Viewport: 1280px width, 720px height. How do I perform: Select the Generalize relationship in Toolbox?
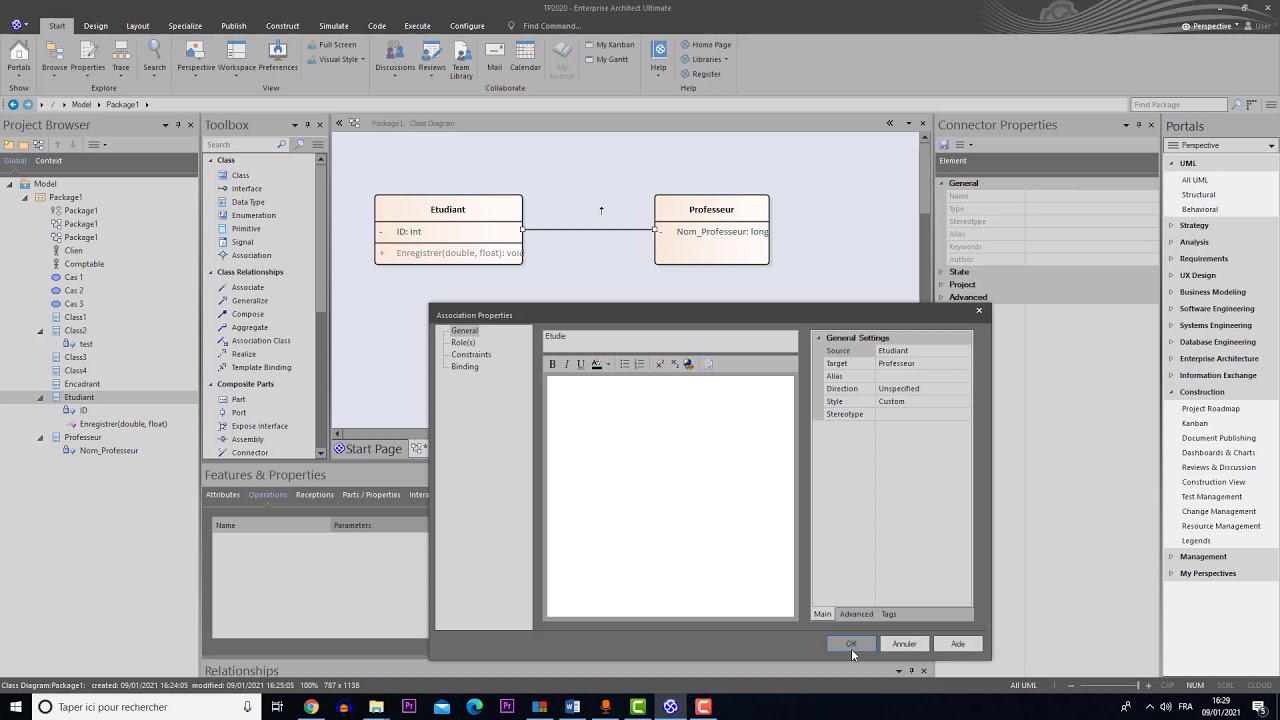point(249,300)
